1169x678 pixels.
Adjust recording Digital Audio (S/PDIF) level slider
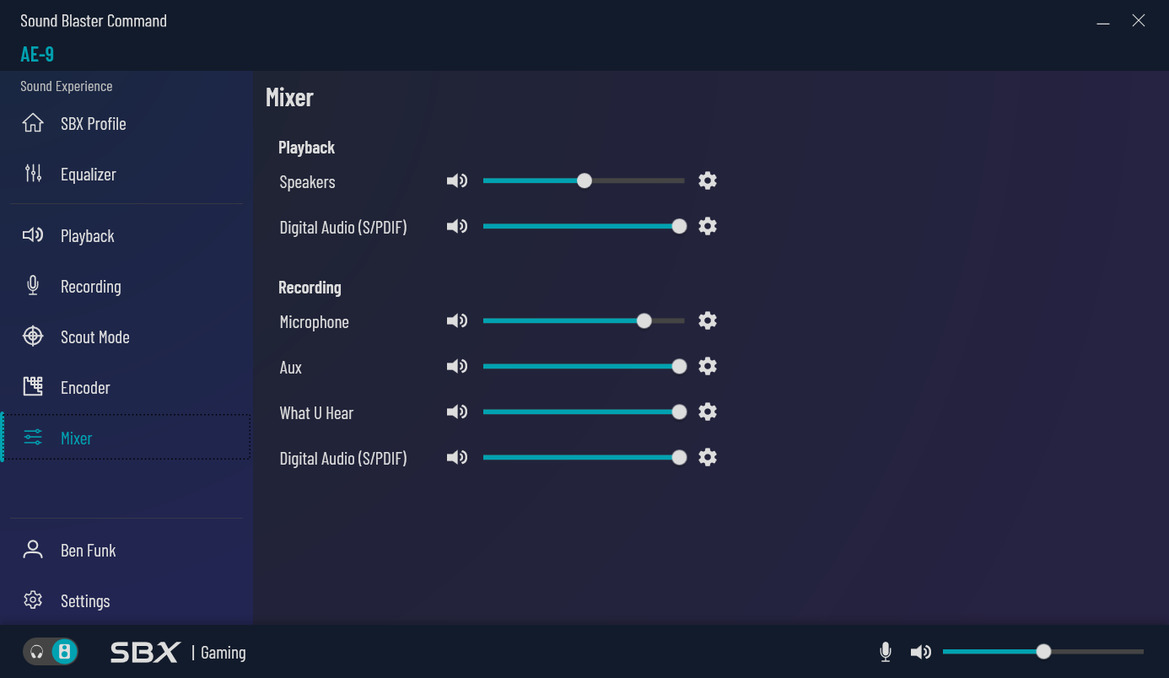click(x=584, y=457)
